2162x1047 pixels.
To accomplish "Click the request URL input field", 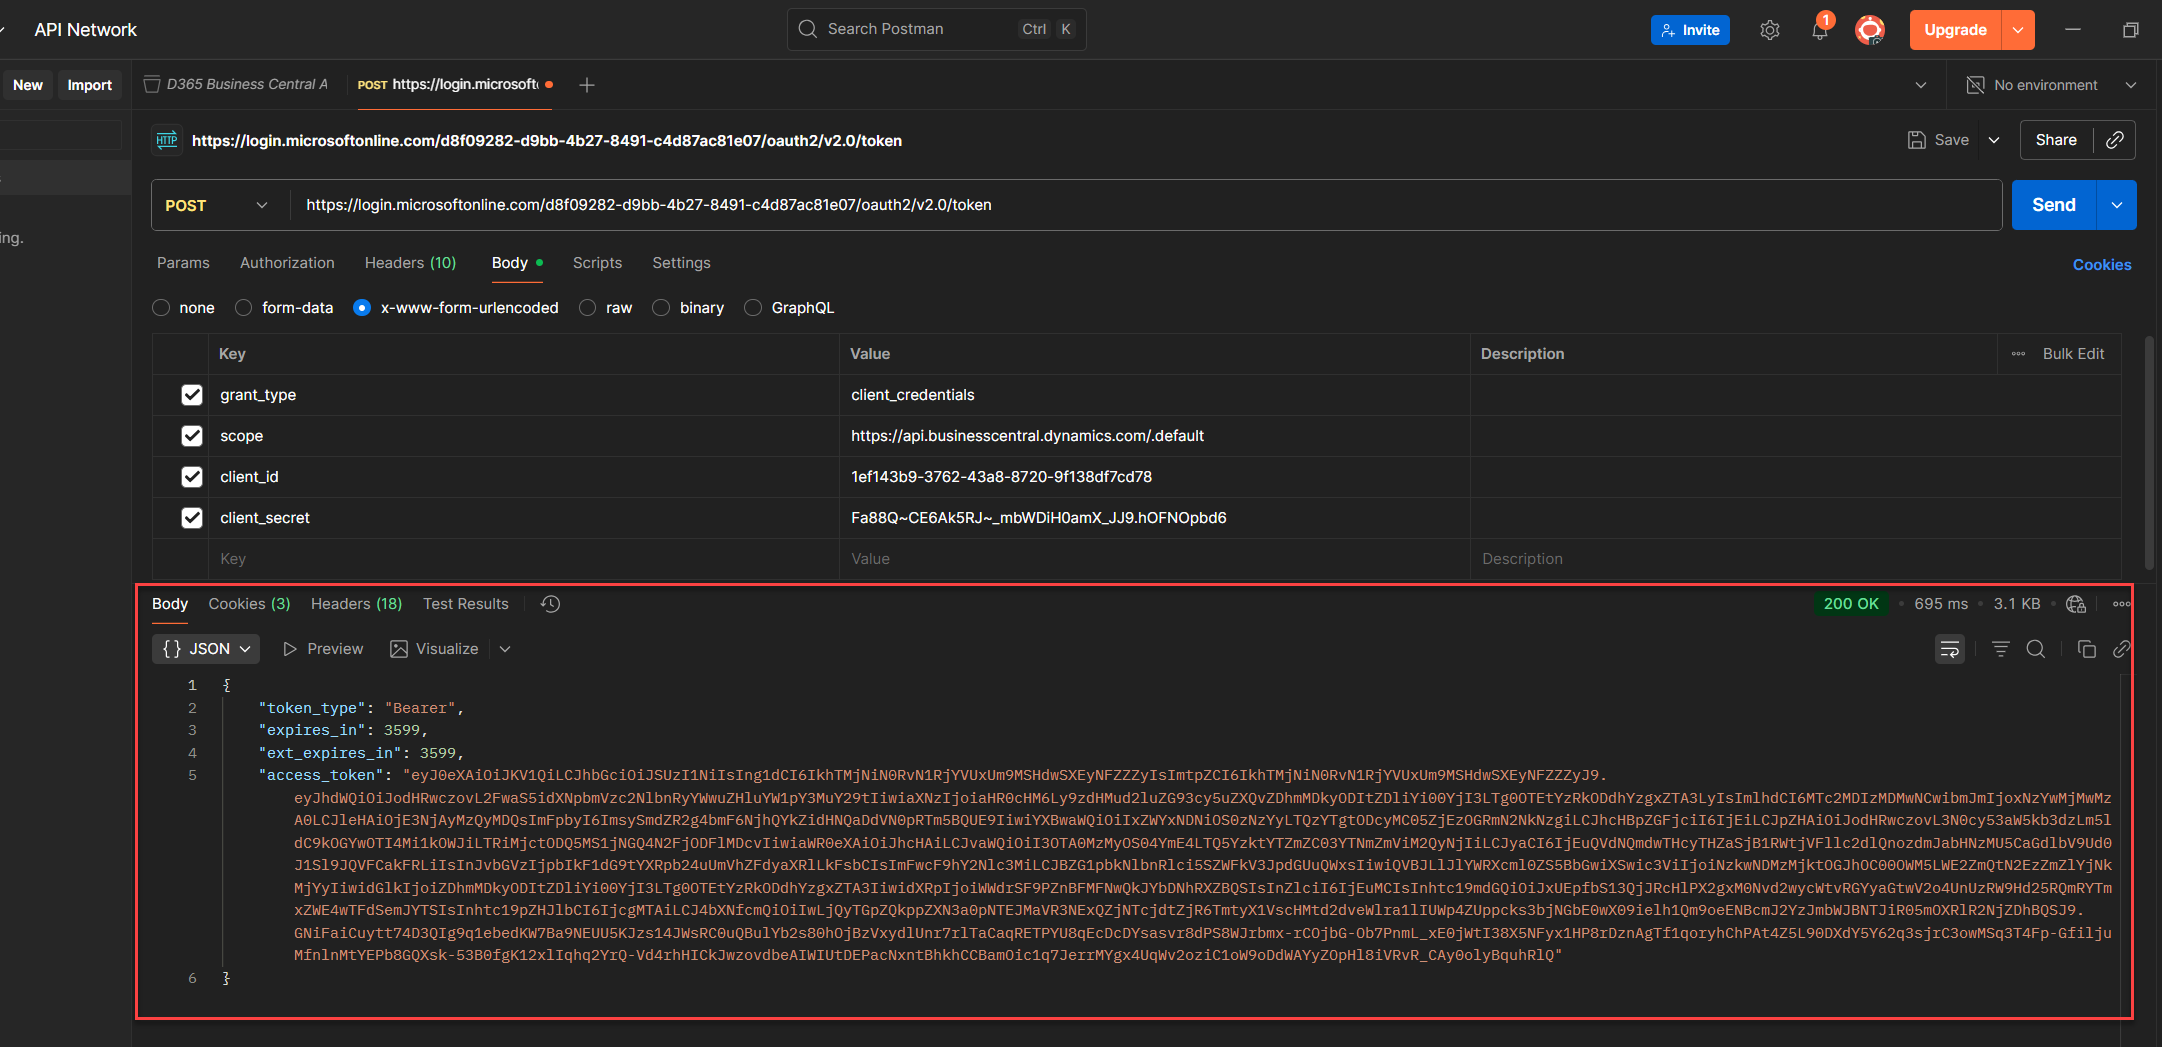I will pyautogui.click(x=1146, y=205).
